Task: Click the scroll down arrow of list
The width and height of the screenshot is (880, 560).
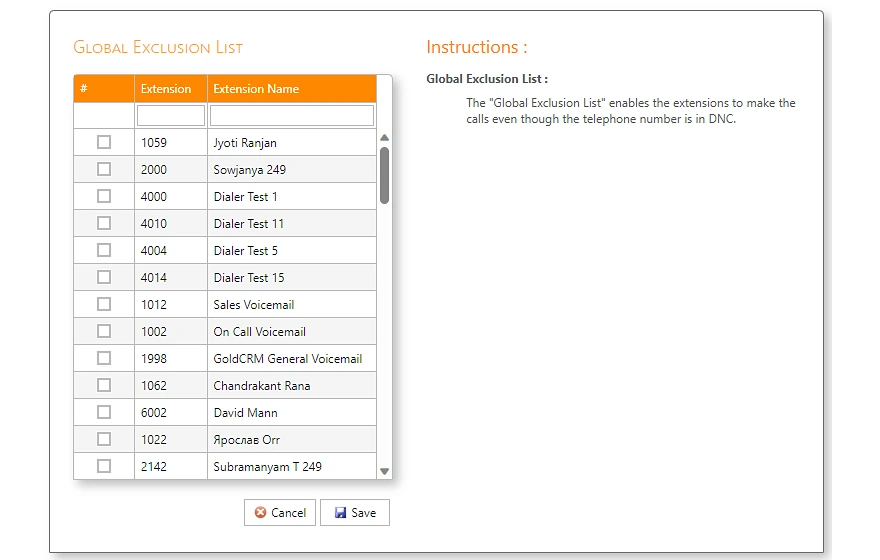Action: 384,471
